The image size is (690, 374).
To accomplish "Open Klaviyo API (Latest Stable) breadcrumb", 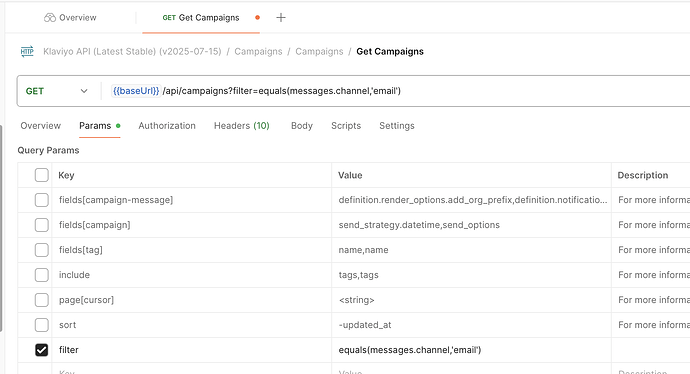I will coord(132,51).
